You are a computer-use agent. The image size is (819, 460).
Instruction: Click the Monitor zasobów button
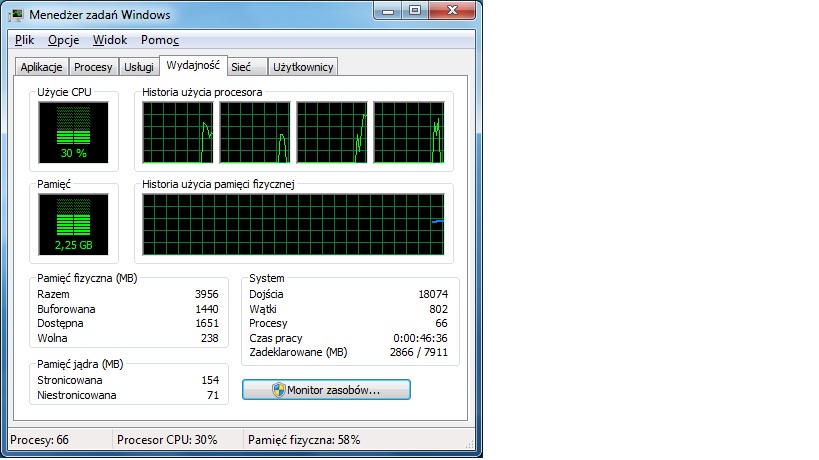326,390
